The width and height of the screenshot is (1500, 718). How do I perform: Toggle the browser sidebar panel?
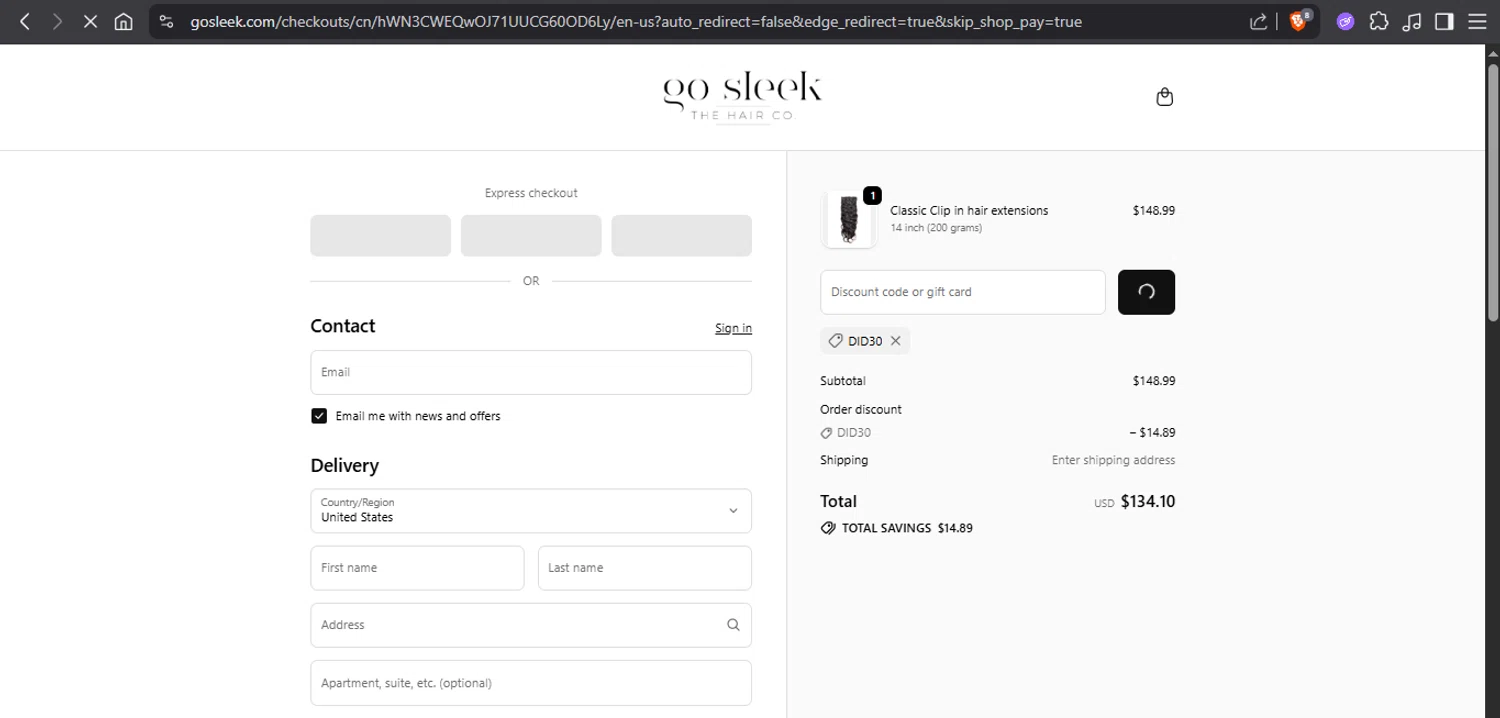pos(1444,21)
